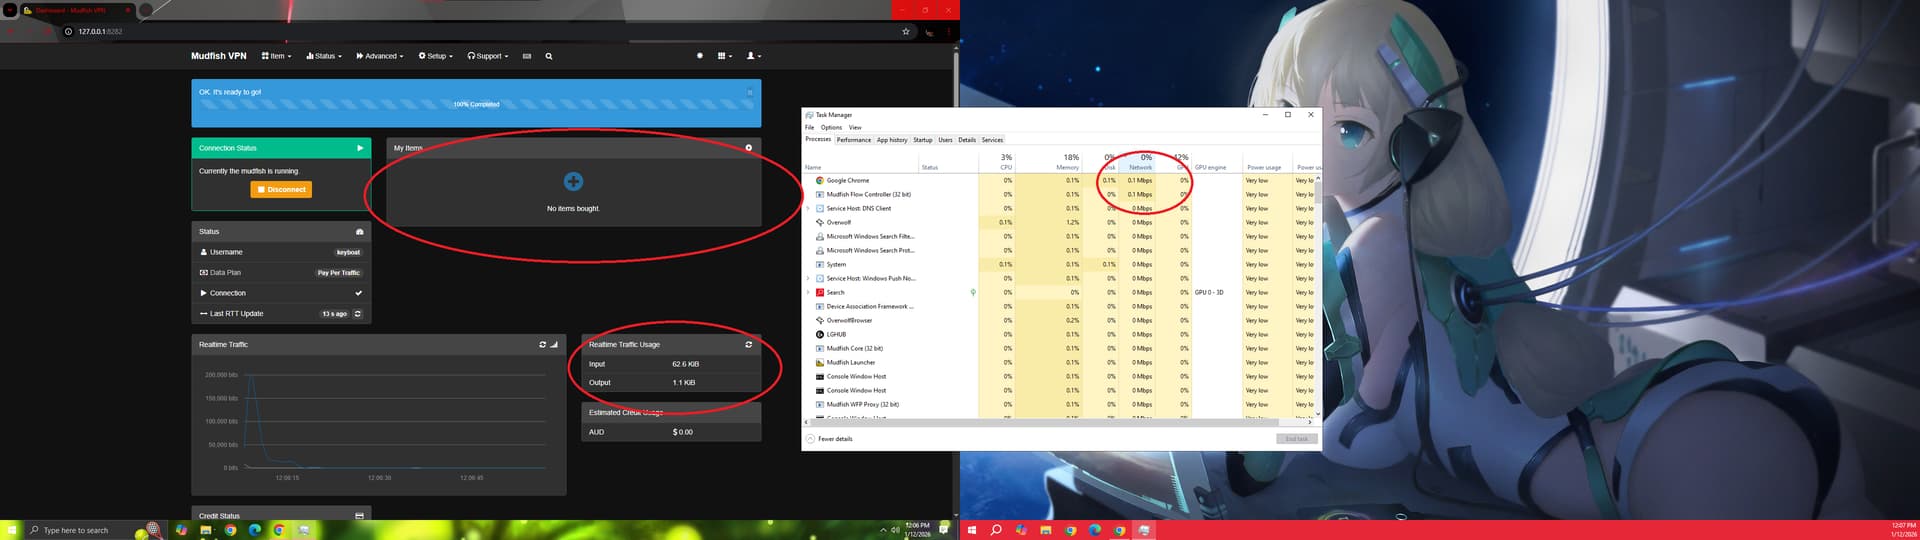The image size is (1920, 540).
Task: Click the search magnifier icon in Mudfish navbar
Action: [549, 56]
